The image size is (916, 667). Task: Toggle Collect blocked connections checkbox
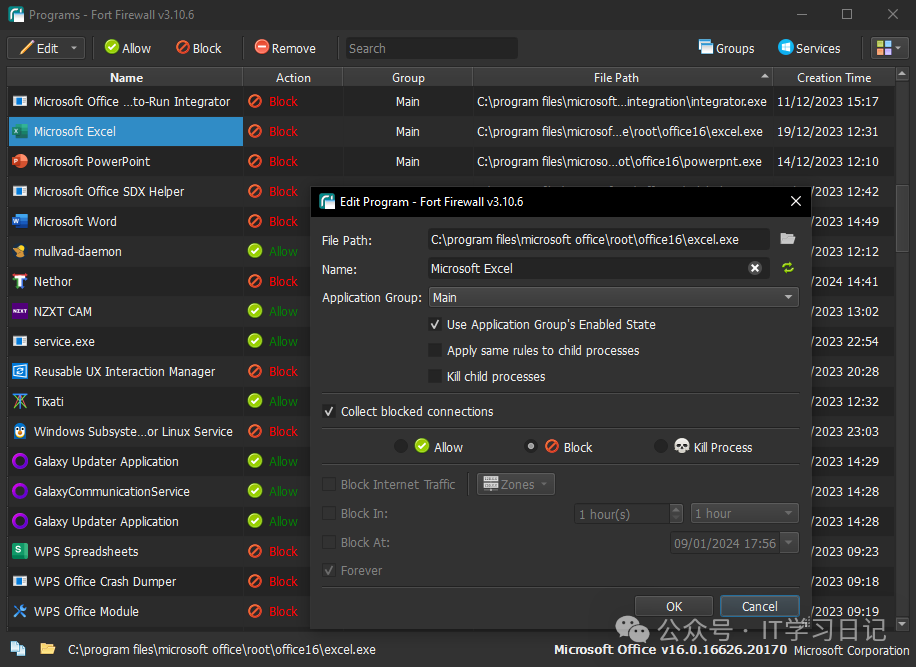[x=329, y=411]
